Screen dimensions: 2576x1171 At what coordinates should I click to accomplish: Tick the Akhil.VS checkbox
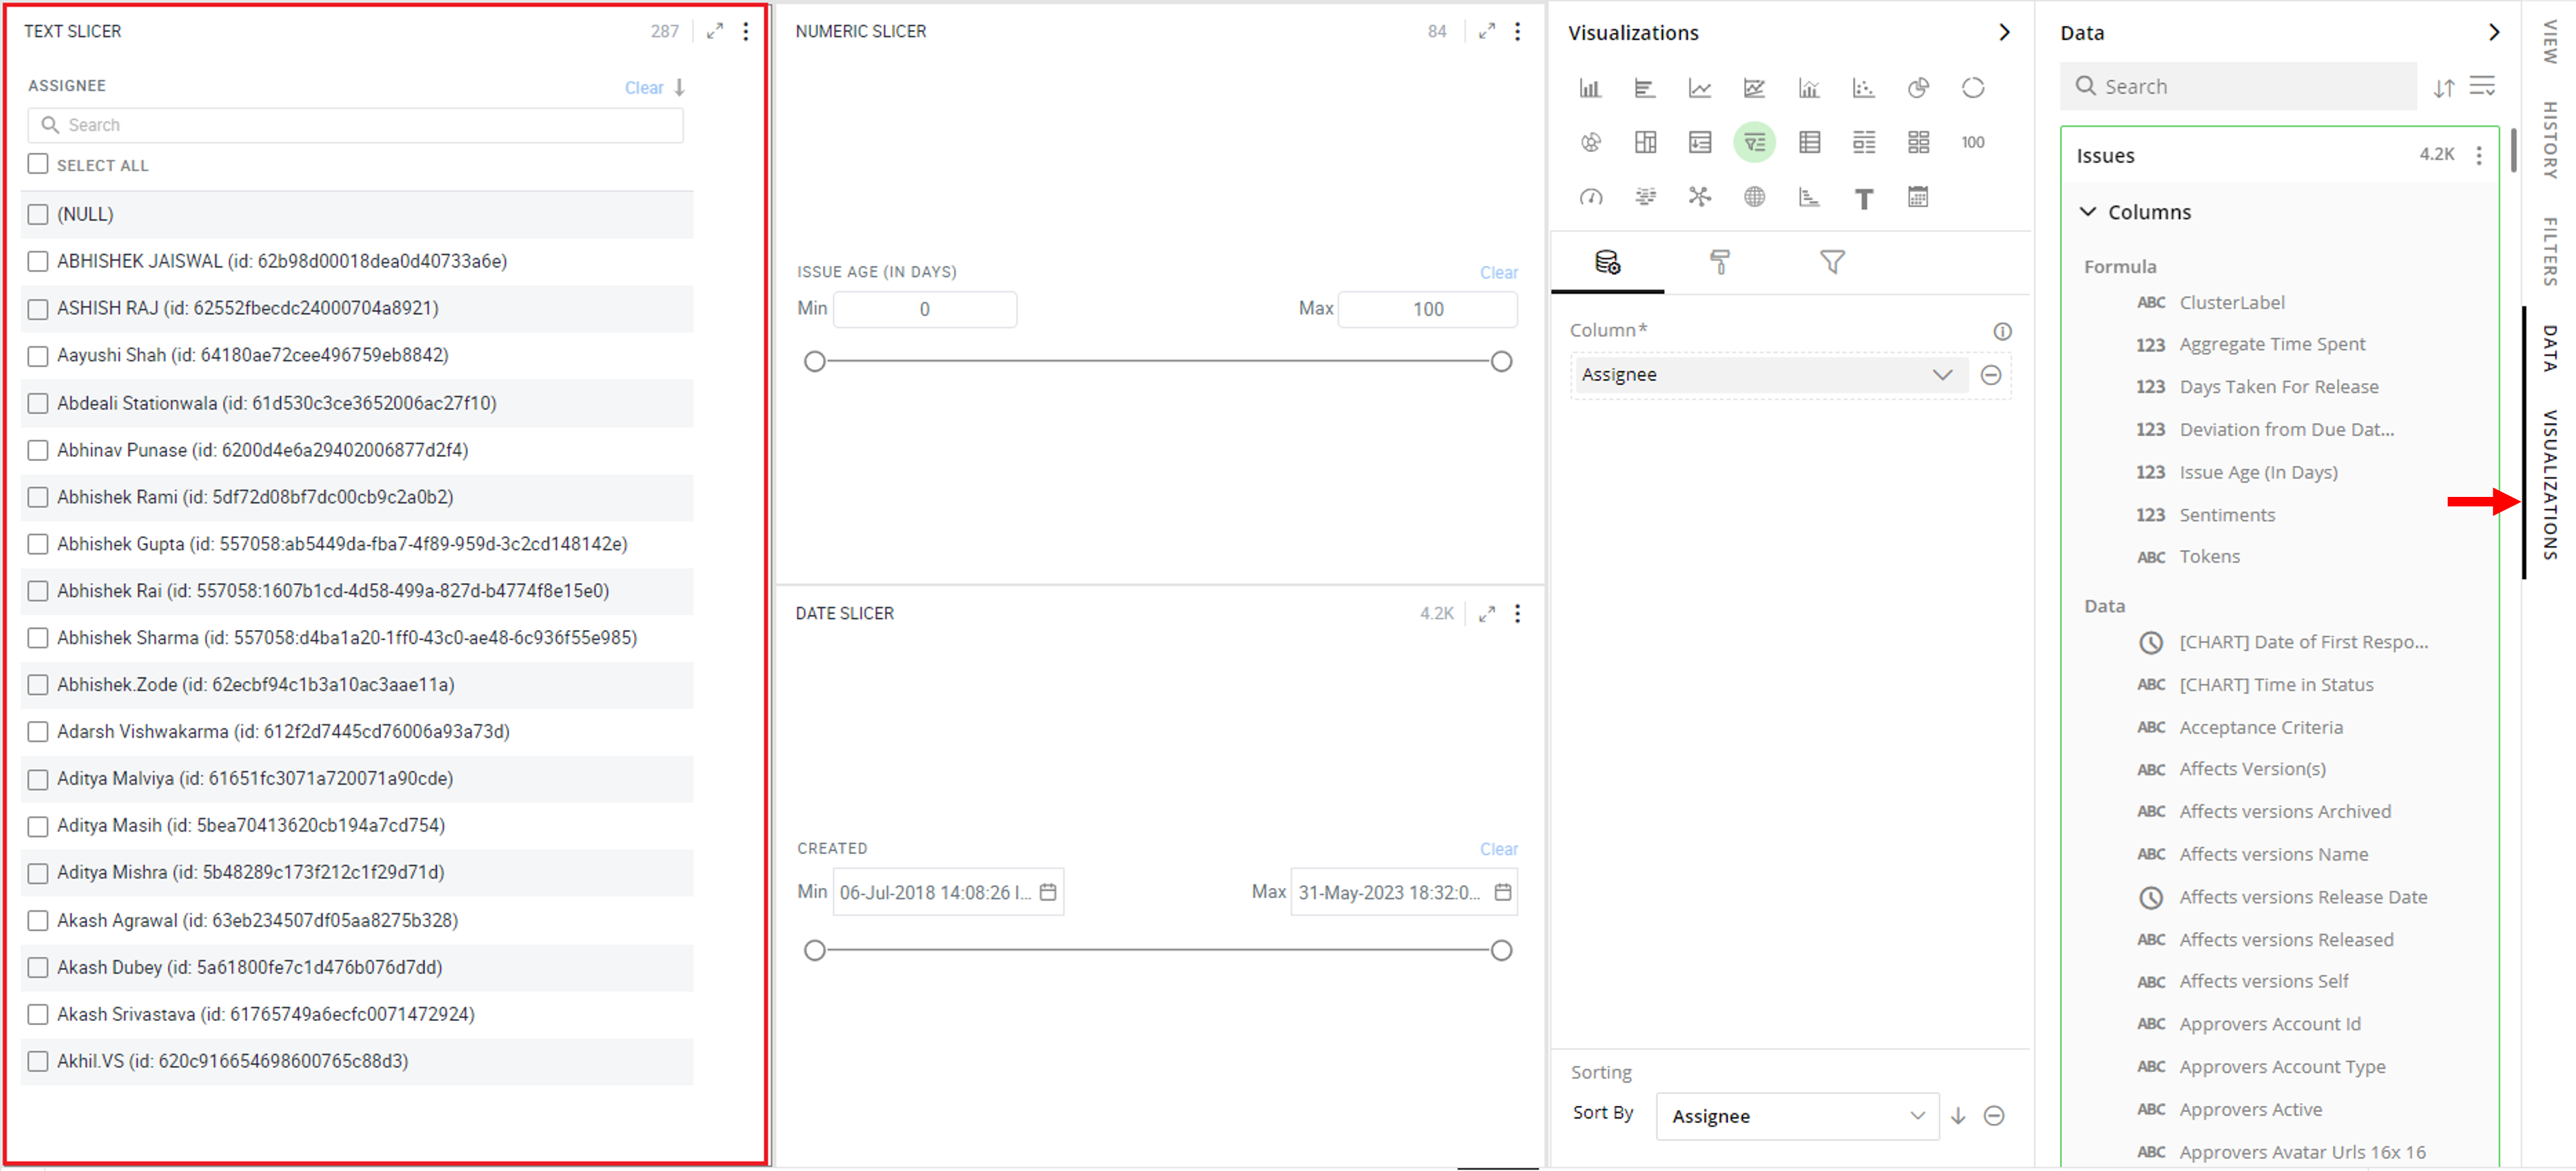tap(38, 1061)
